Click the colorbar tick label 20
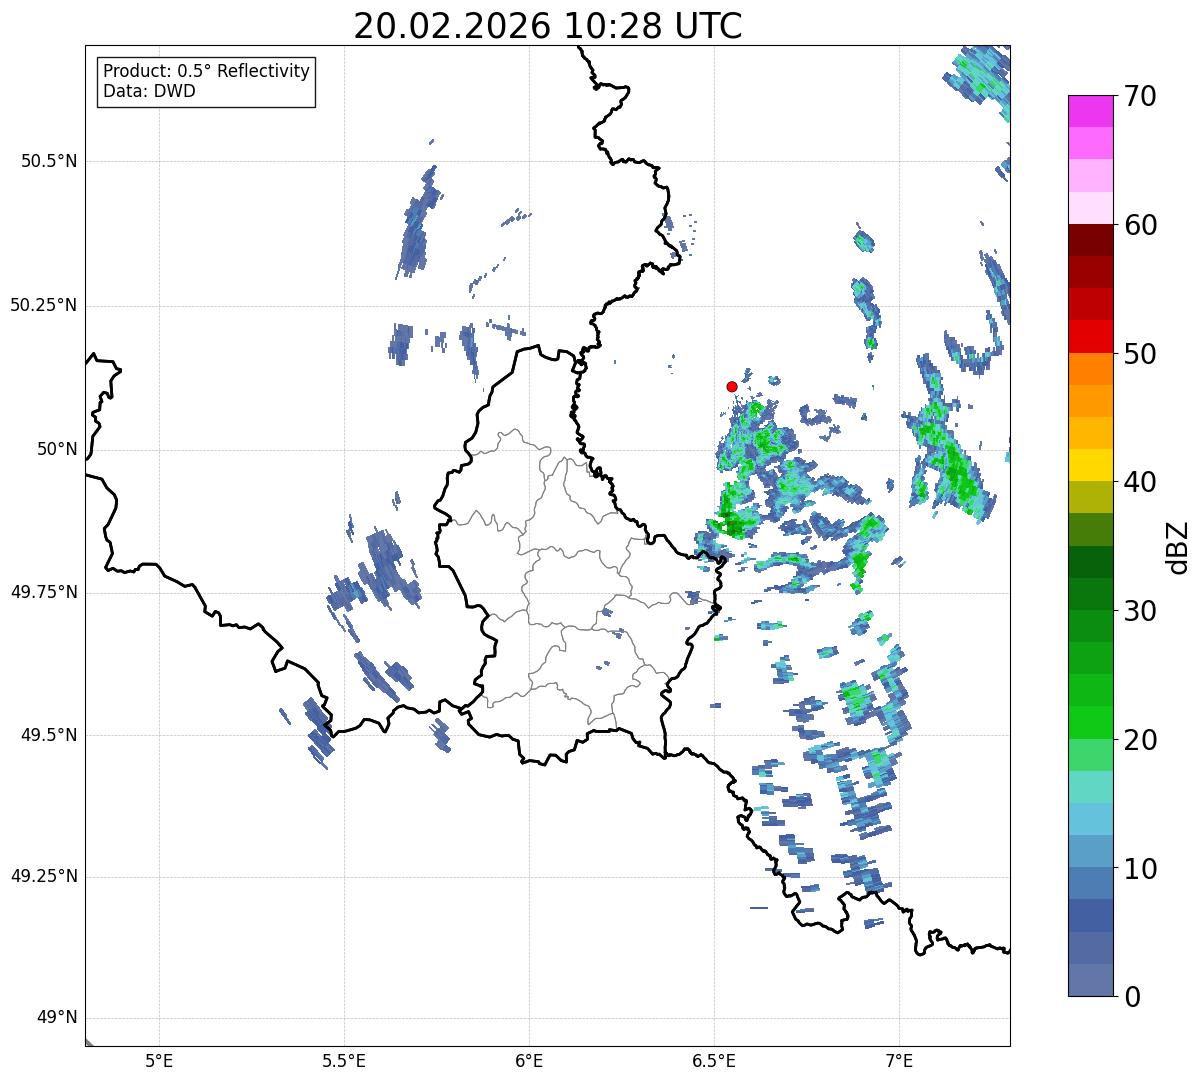Image resolution: width=1202 pixels, height=1081 pixels. coord(1140,740)
